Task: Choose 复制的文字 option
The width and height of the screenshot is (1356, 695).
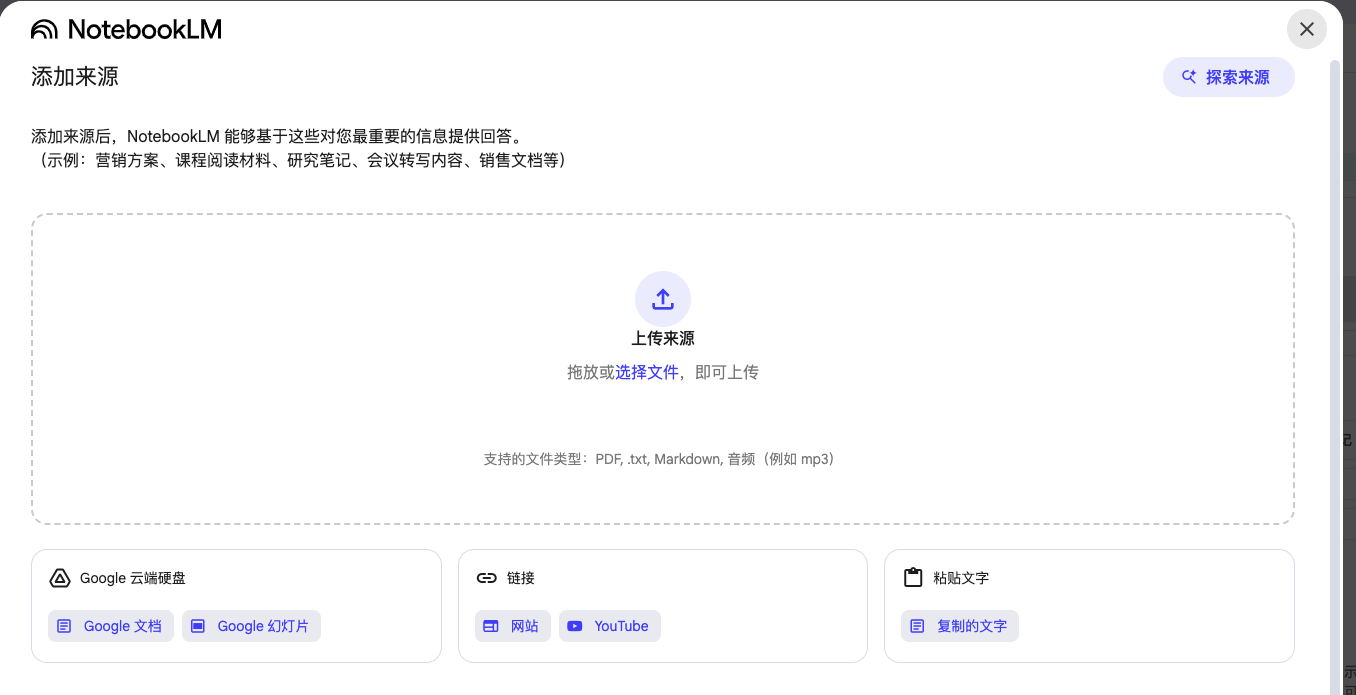Action: point(959,626)
